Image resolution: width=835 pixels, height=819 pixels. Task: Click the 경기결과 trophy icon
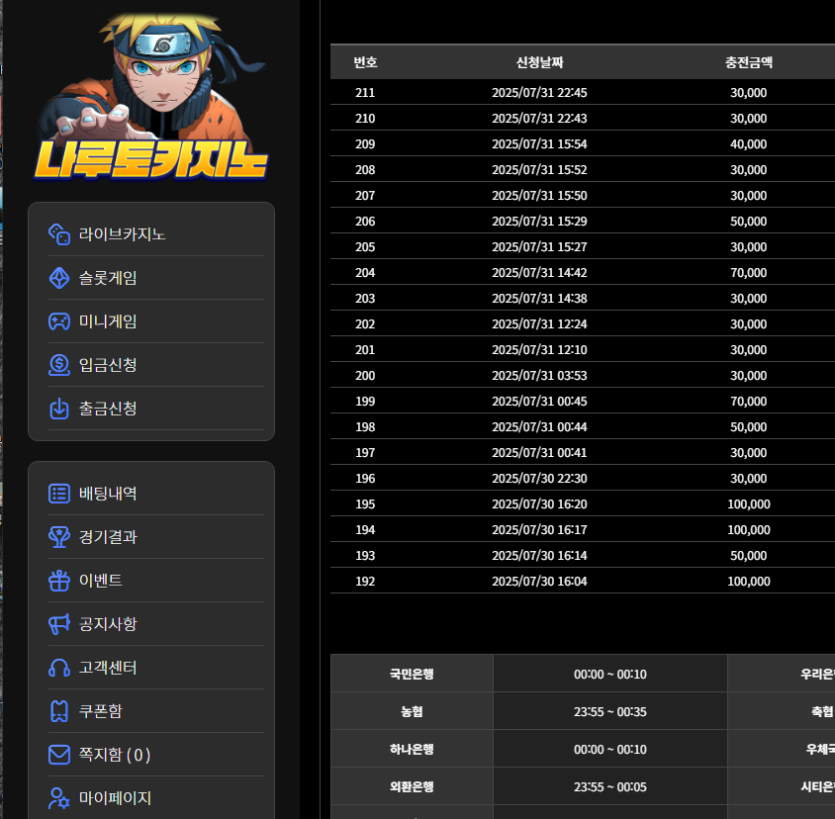tap(59, 537)
